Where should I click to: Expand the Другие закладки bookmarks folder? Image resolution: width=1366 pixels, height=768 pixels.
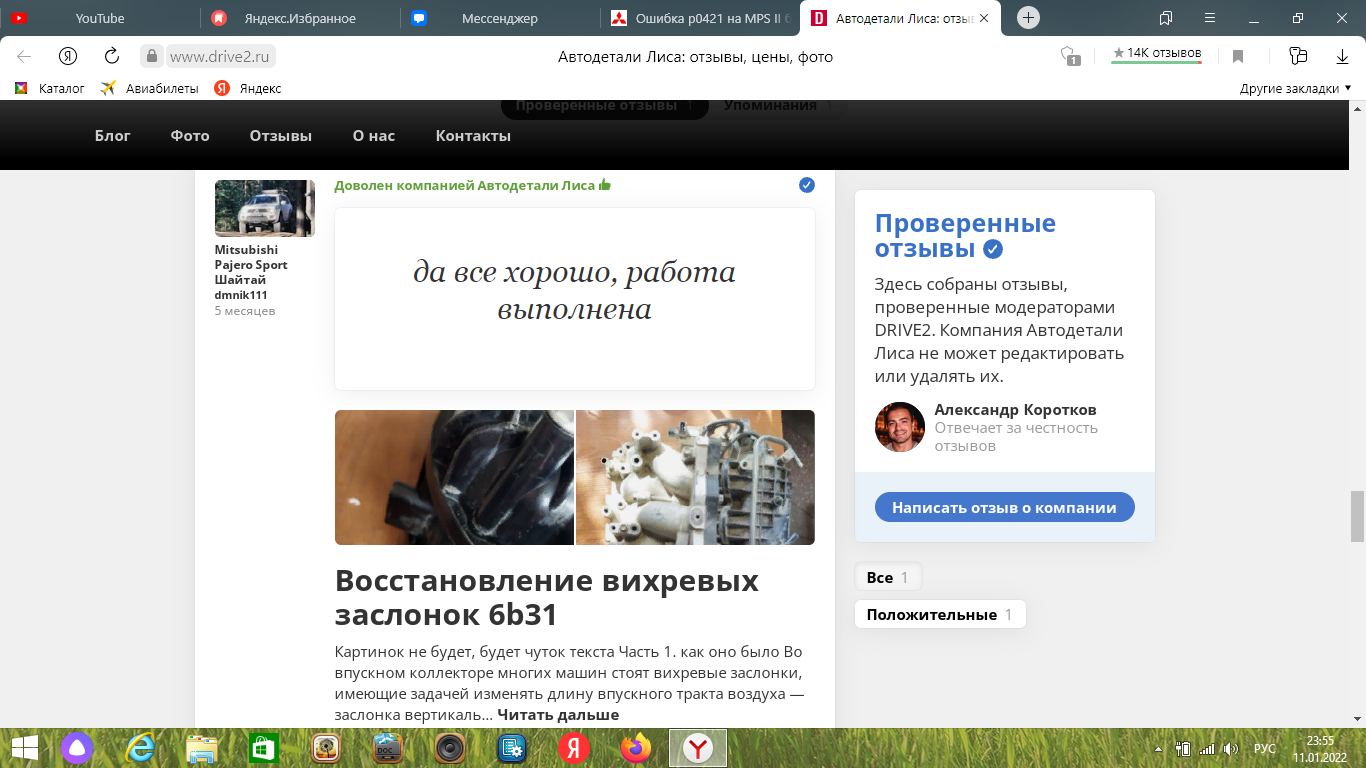(x=1295, y=88)
